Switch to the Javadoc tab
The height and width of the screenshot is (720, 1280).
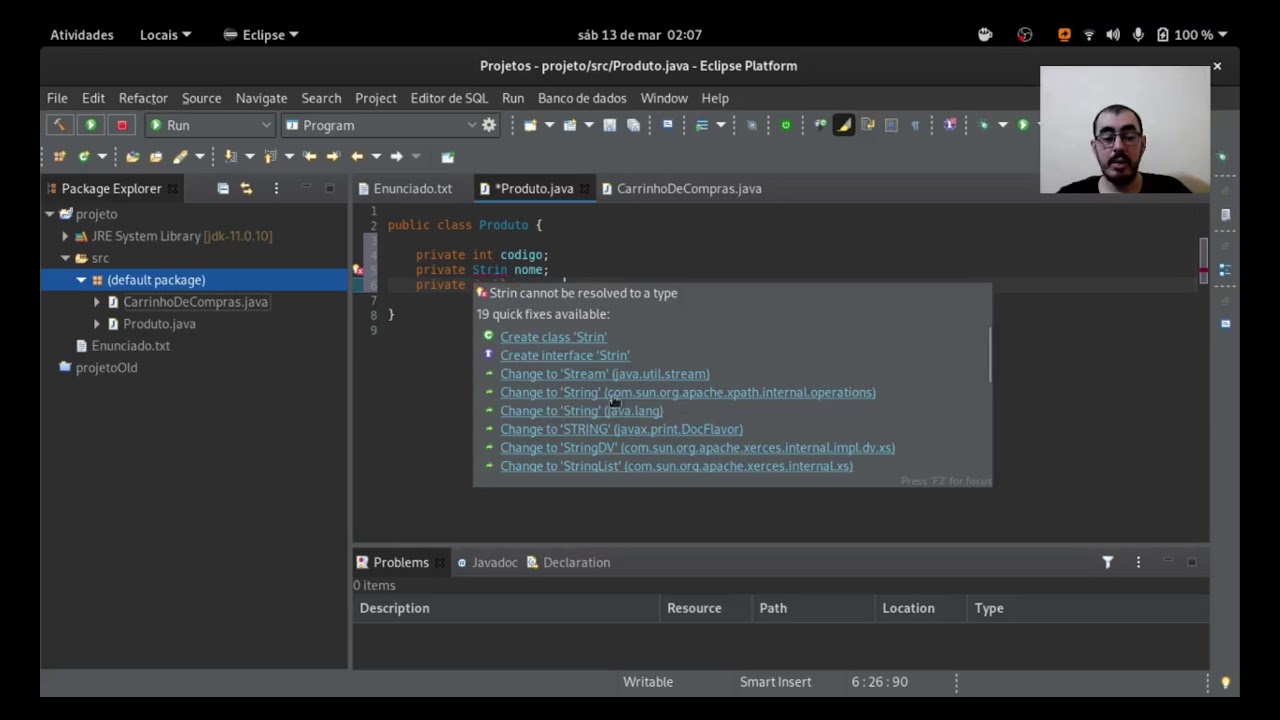click(487, 562)
